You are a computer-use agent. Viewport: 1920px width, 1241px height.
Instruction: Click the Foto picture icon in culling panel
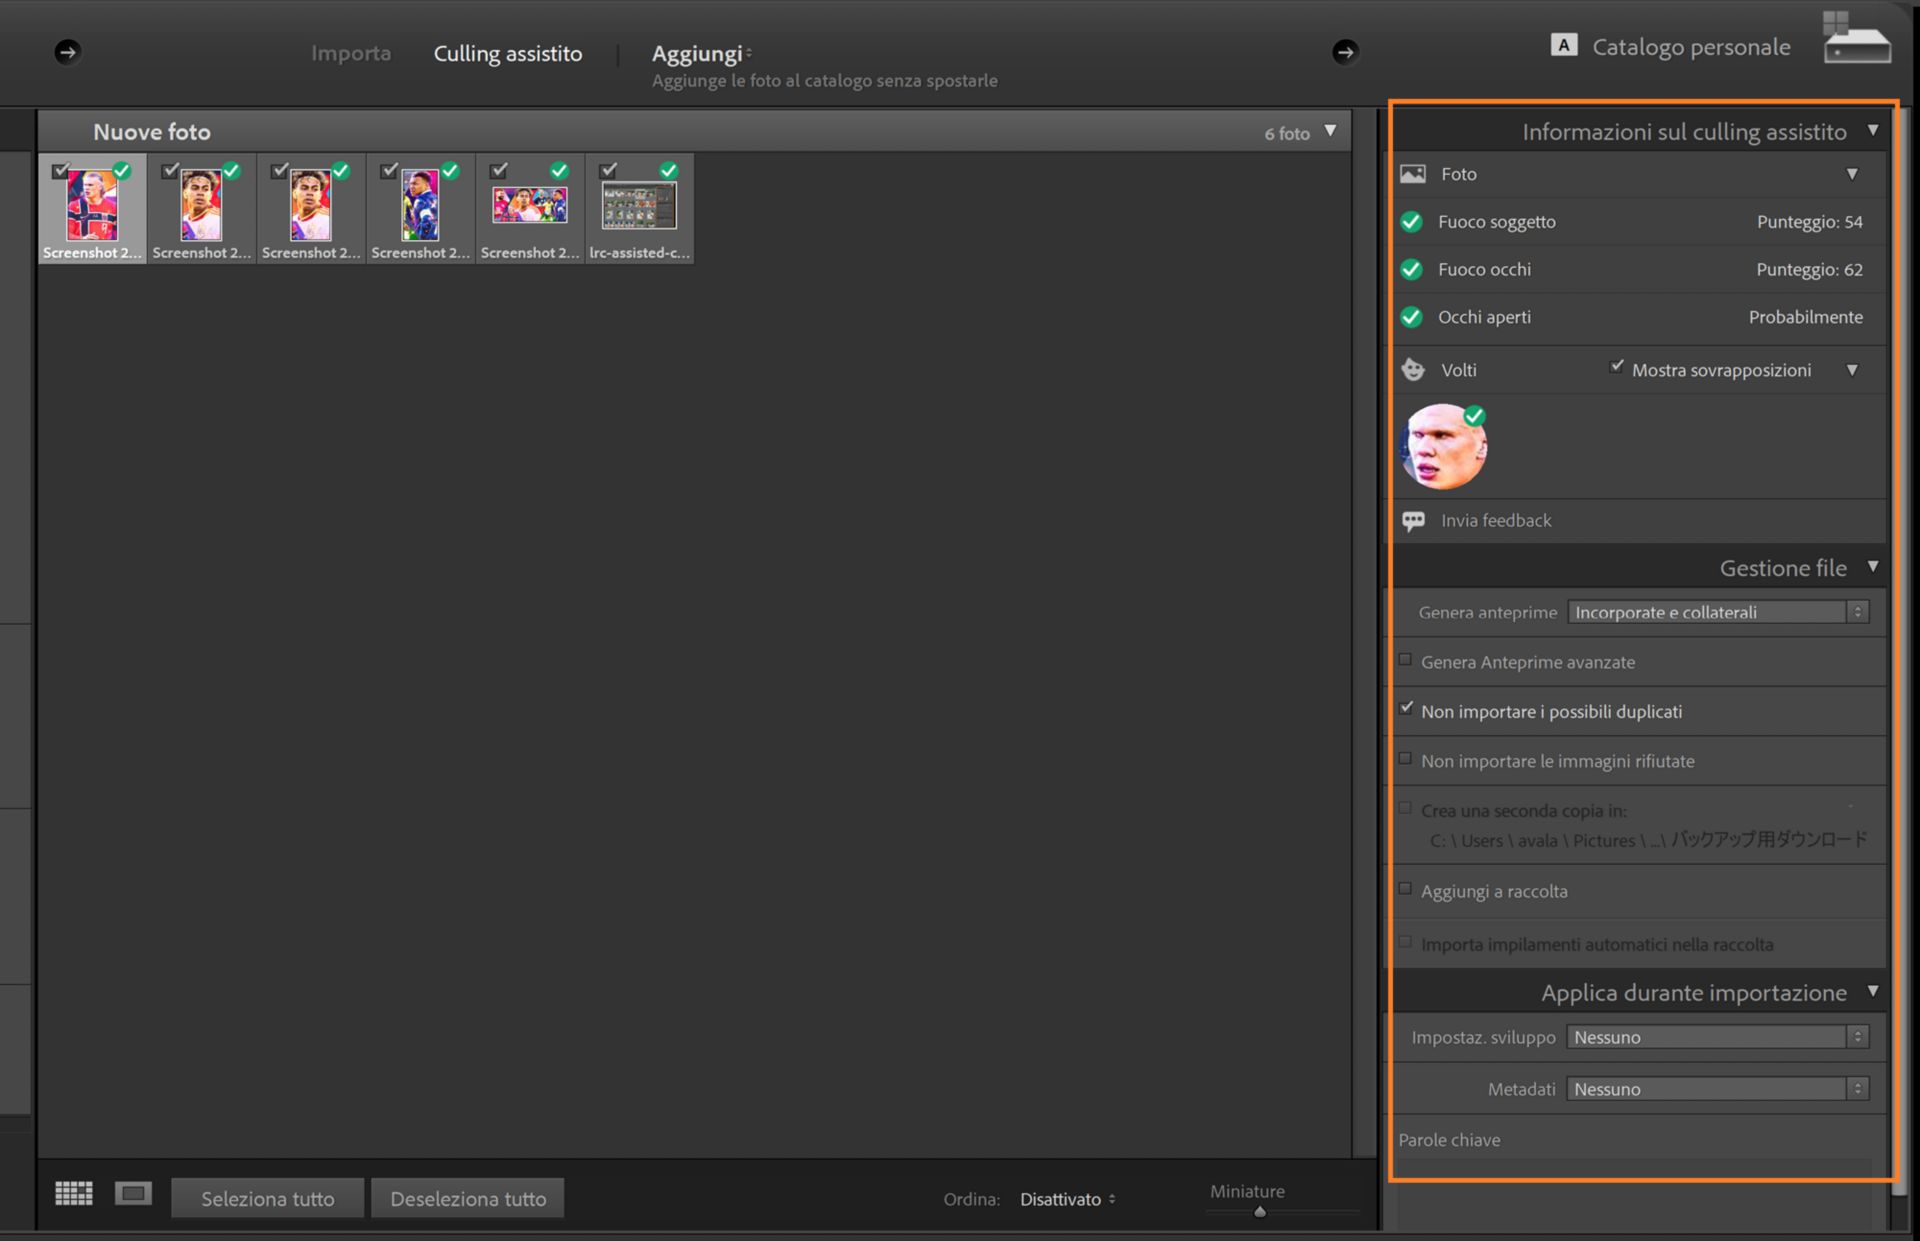[1413, 174]
